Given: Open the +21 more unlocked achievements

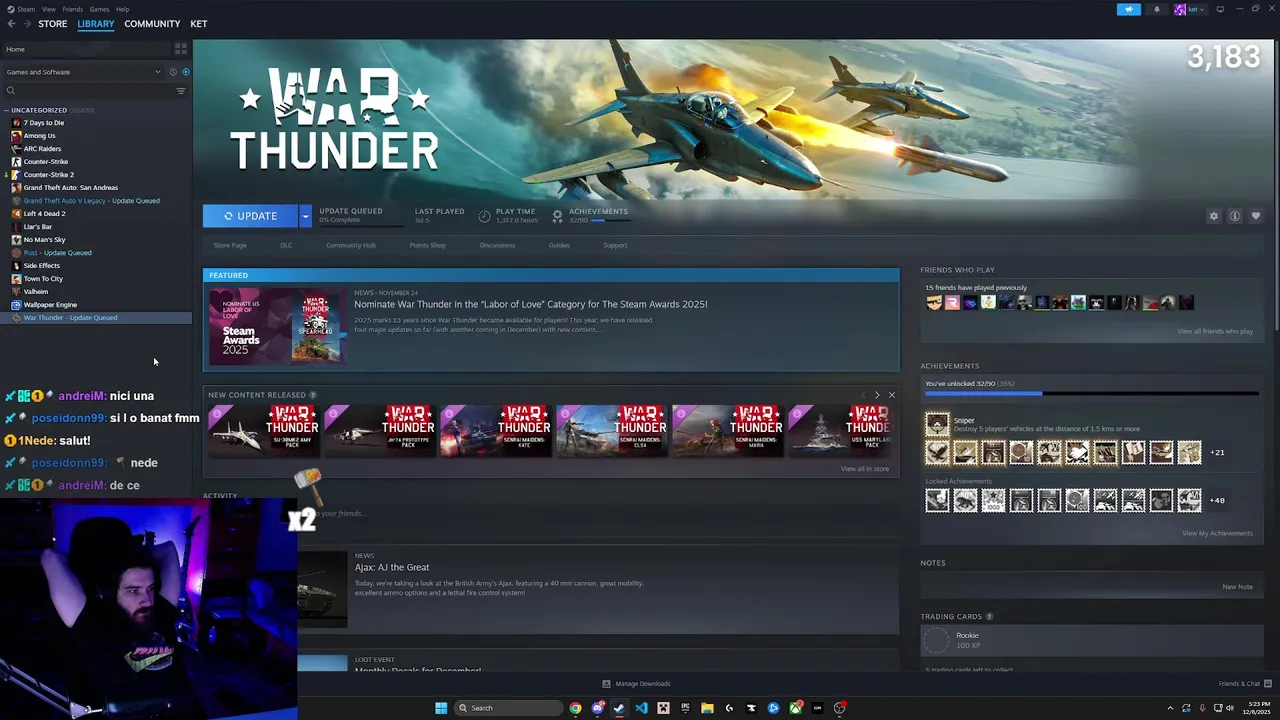Looking at the screenshot, I should pos(1217,452).
